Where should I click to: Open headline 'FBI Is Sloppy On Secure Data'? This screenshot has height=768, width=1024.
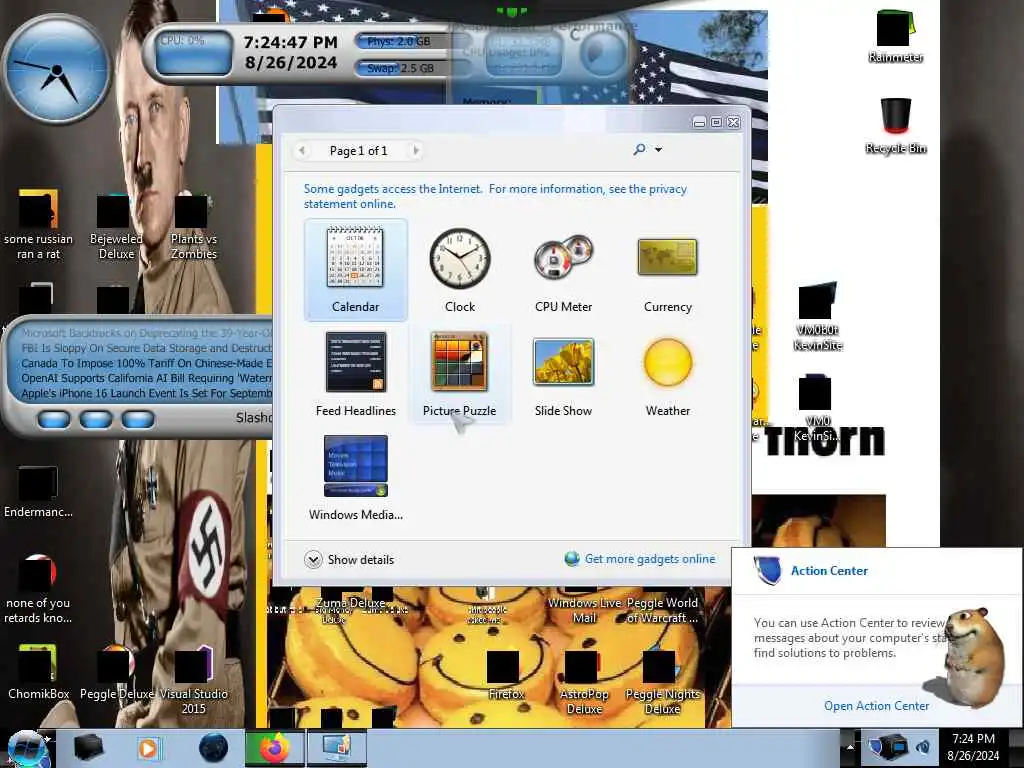click(x=146, y=348)
